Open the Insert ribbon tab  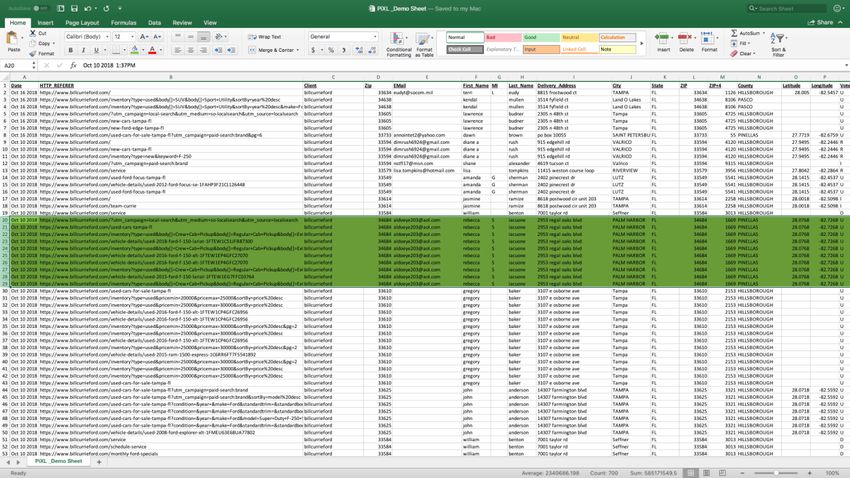tap(46, 23)
